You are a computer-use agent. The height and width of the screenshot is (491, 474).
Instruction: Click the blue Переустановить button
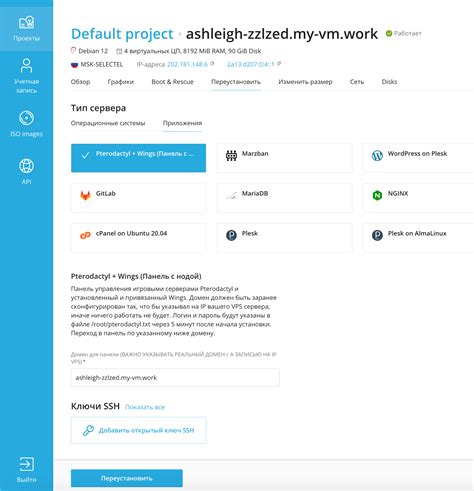coord(127,478)
